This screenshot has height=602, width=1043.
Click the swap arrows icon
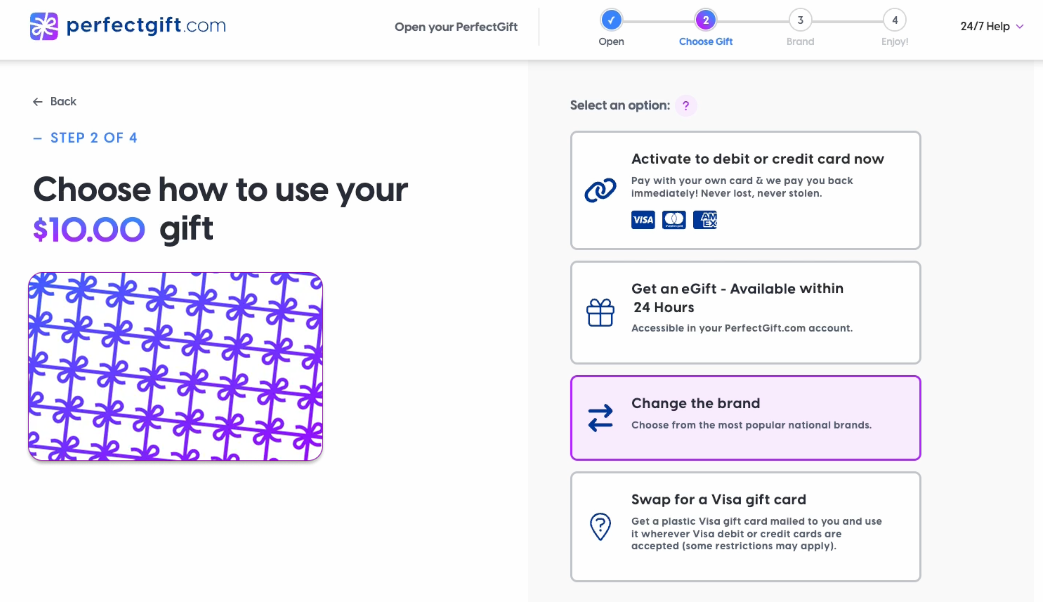coord(600,418)
